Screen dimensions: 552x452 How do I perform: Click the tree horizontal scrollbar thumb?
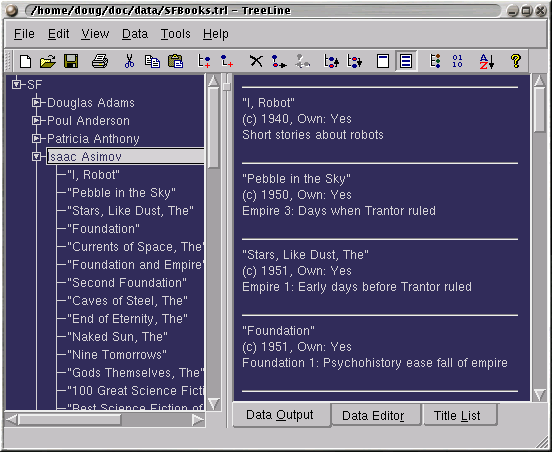[70, 420]
